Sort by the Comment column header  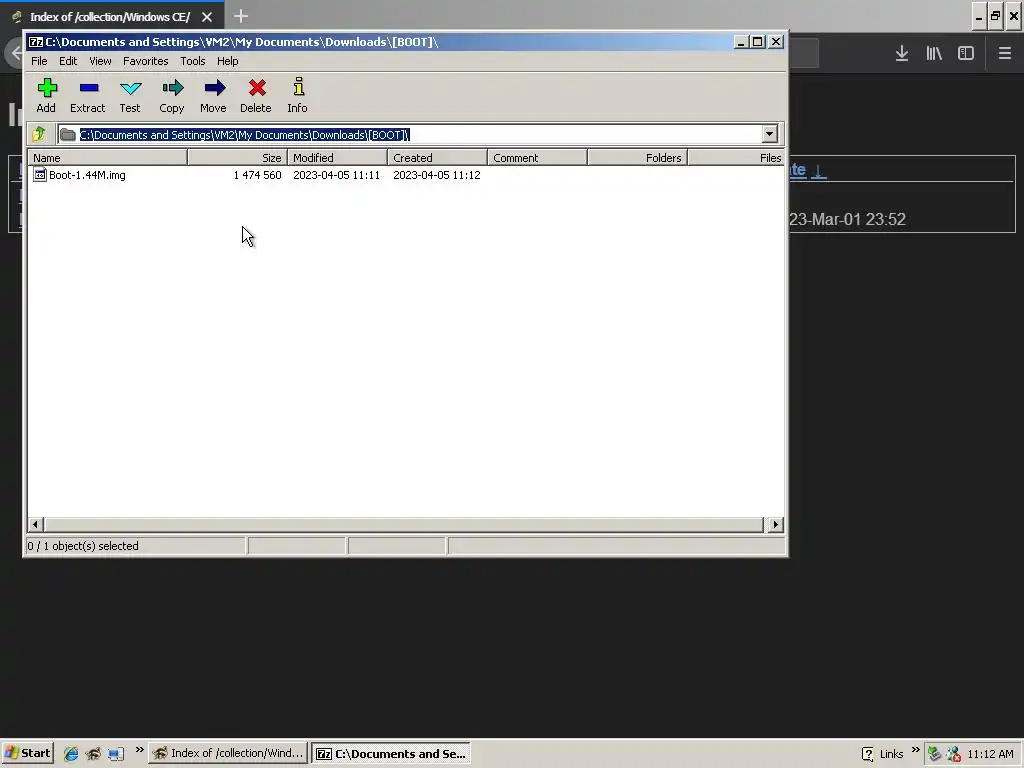[537, 158]
